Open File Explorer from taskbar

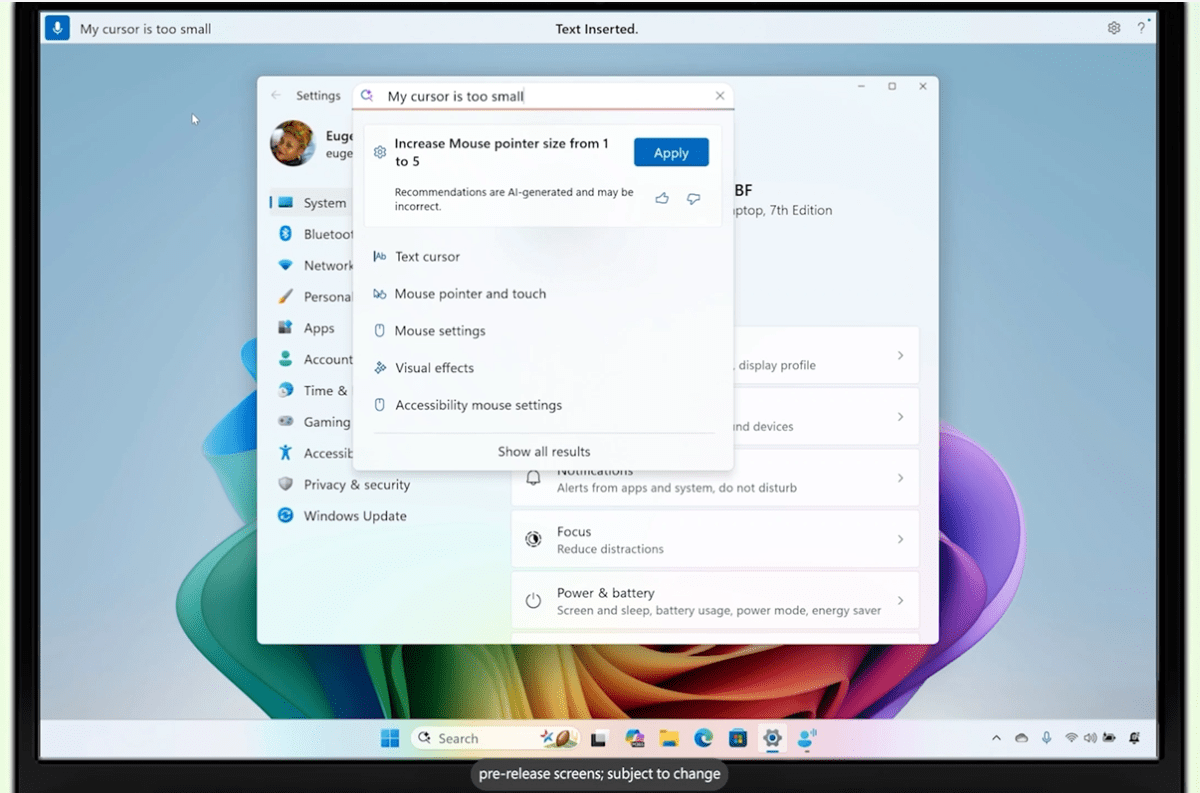(669, 738)
